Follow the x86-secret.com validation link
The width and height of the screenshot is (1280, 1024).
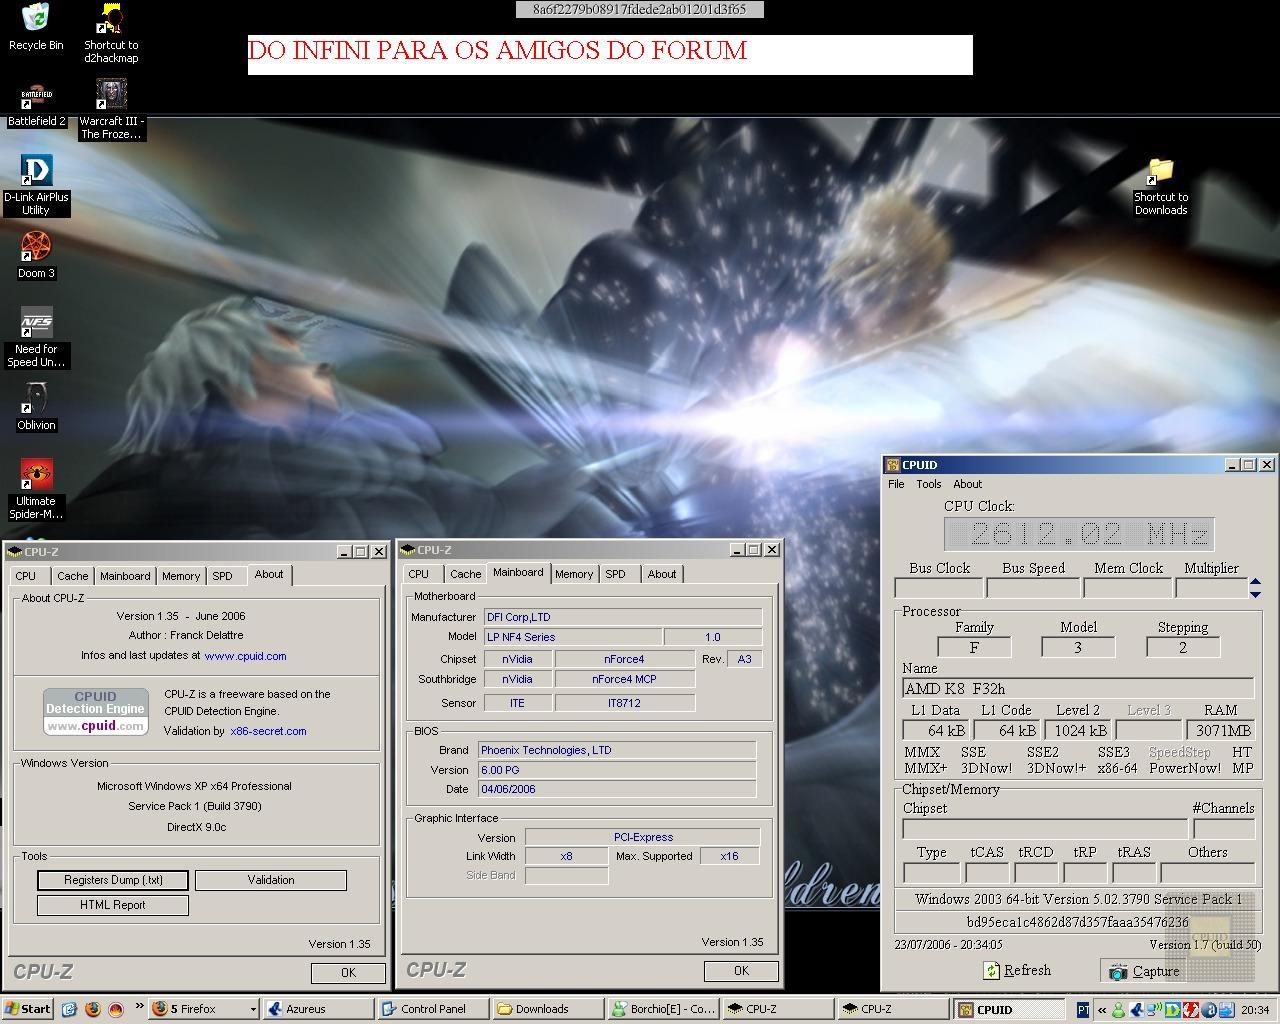pos(268,731)
